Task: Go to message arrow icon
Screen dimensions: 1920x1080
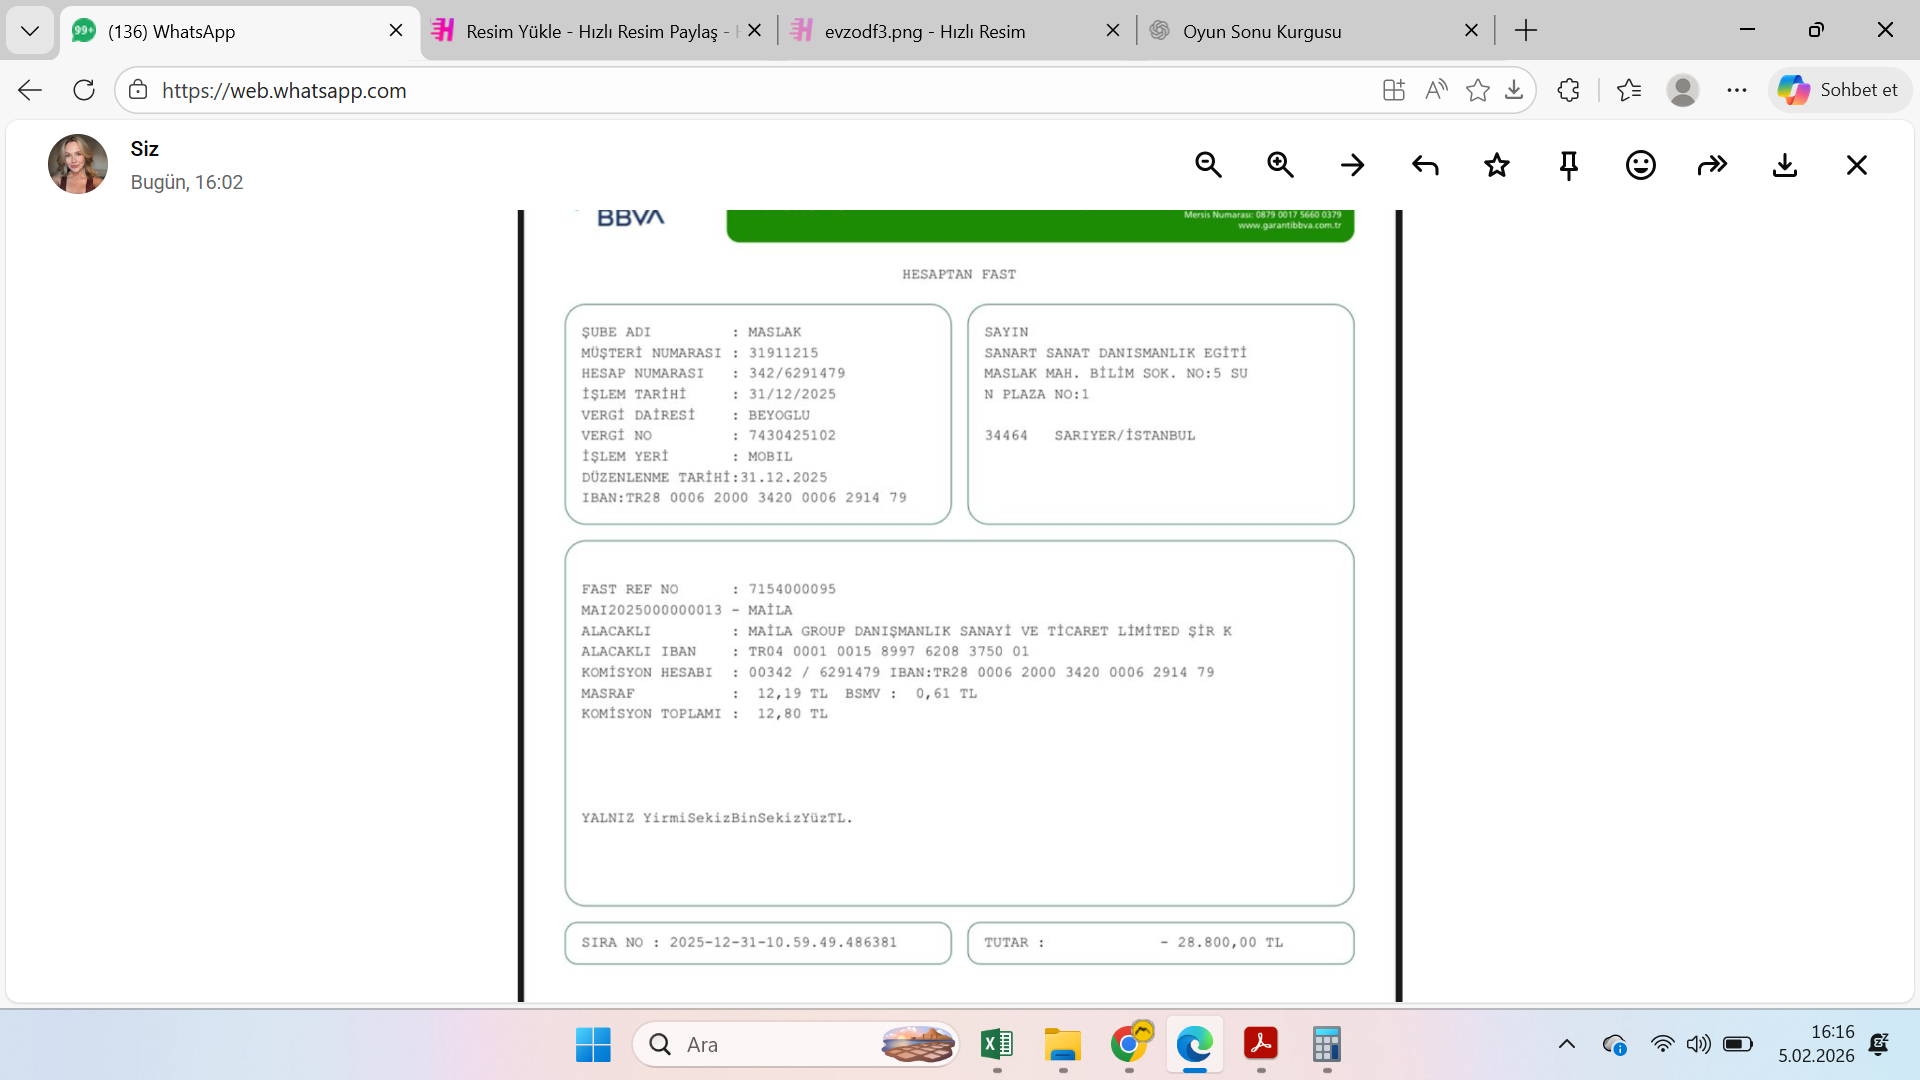Action: coord(1352,165)
